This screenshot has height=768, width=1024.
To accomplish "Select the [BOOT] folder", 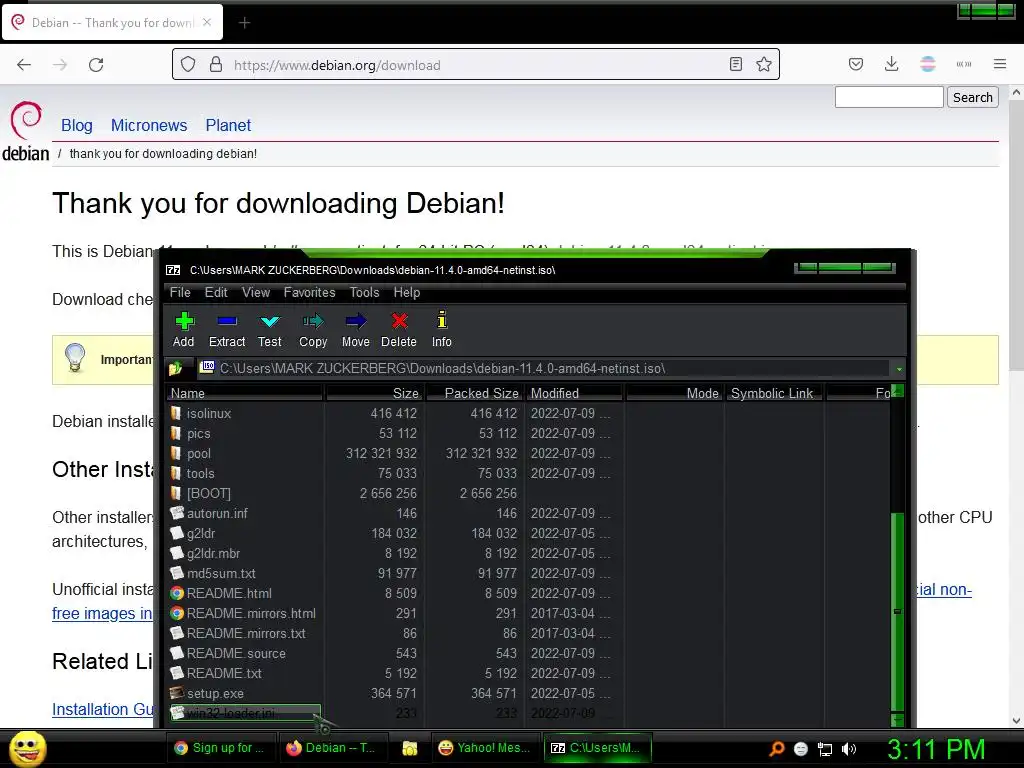I will pos(209,493).
